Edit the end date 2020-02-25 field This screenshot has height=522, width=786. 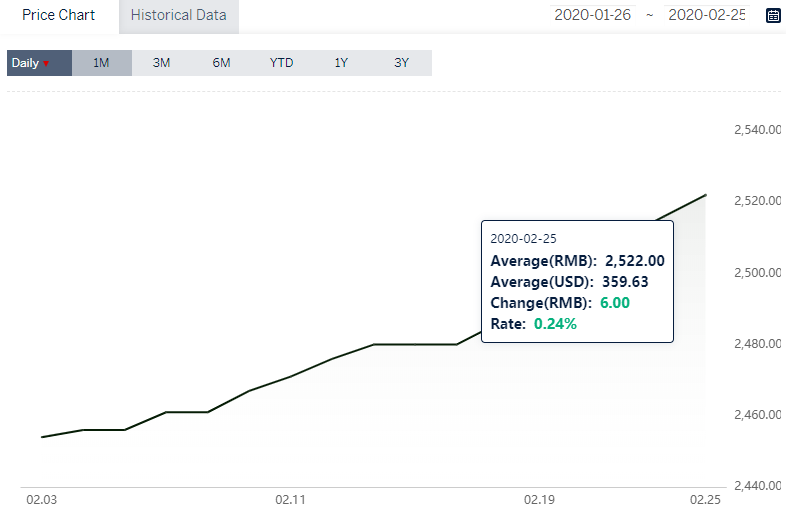[707, 15]
